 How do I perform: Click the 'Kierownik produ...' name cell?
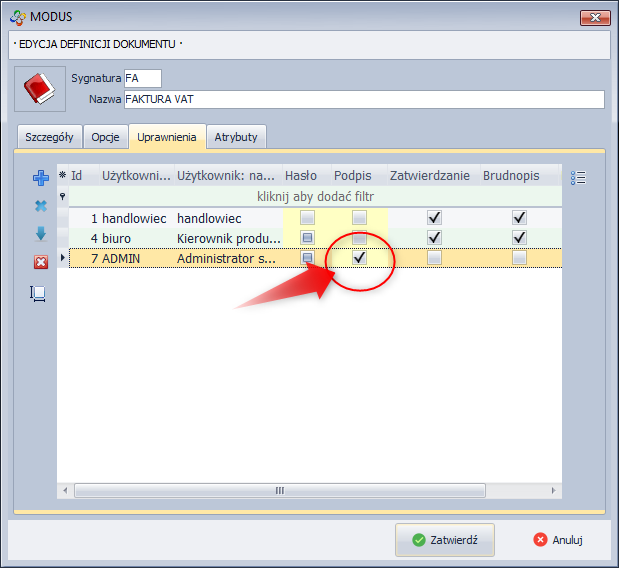(228, 238)
